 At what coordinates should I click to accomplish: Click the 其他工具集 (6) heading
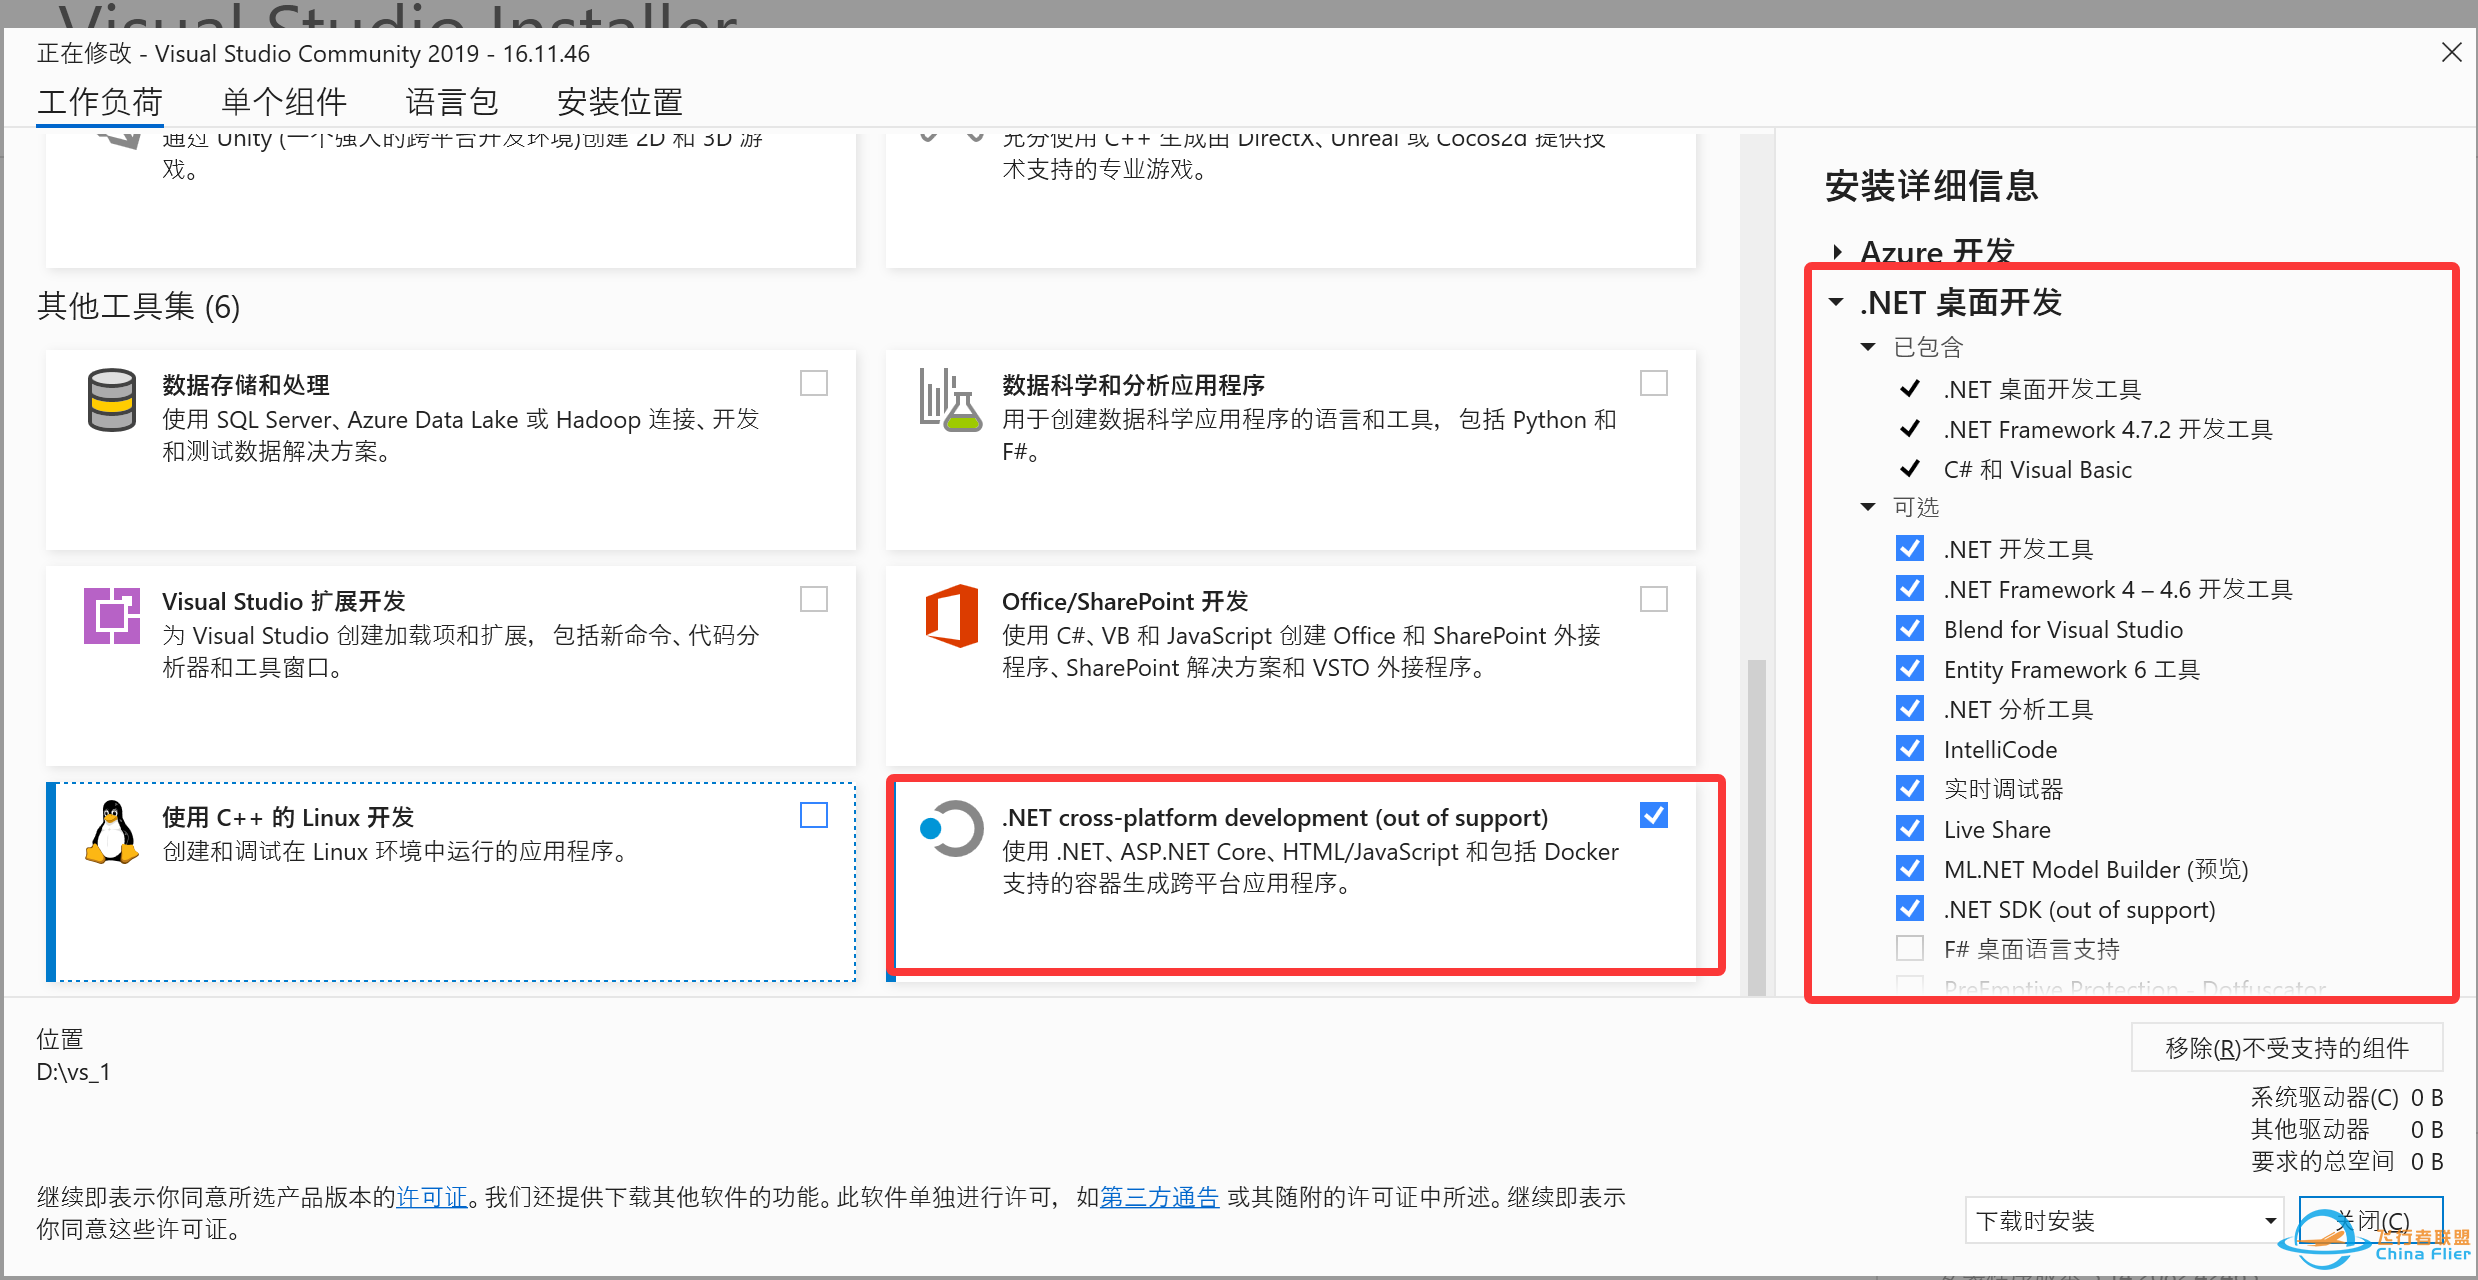(139, 306)
